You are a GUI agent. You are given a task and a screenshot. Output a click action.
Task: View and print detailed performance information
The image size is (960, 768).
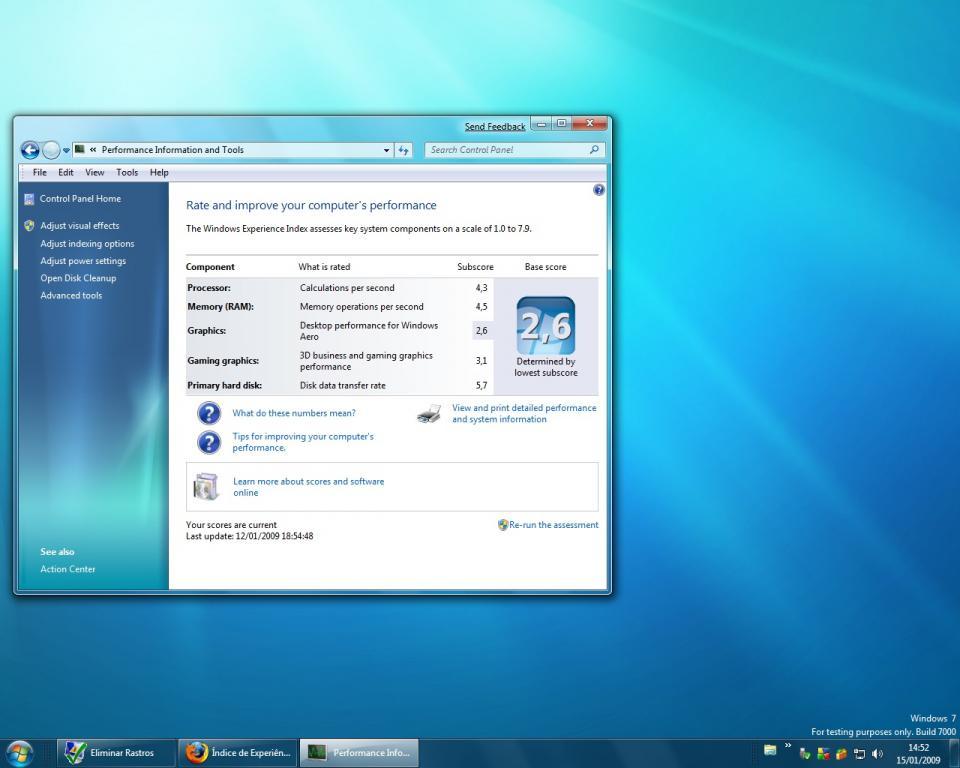(x=524, y=413)
